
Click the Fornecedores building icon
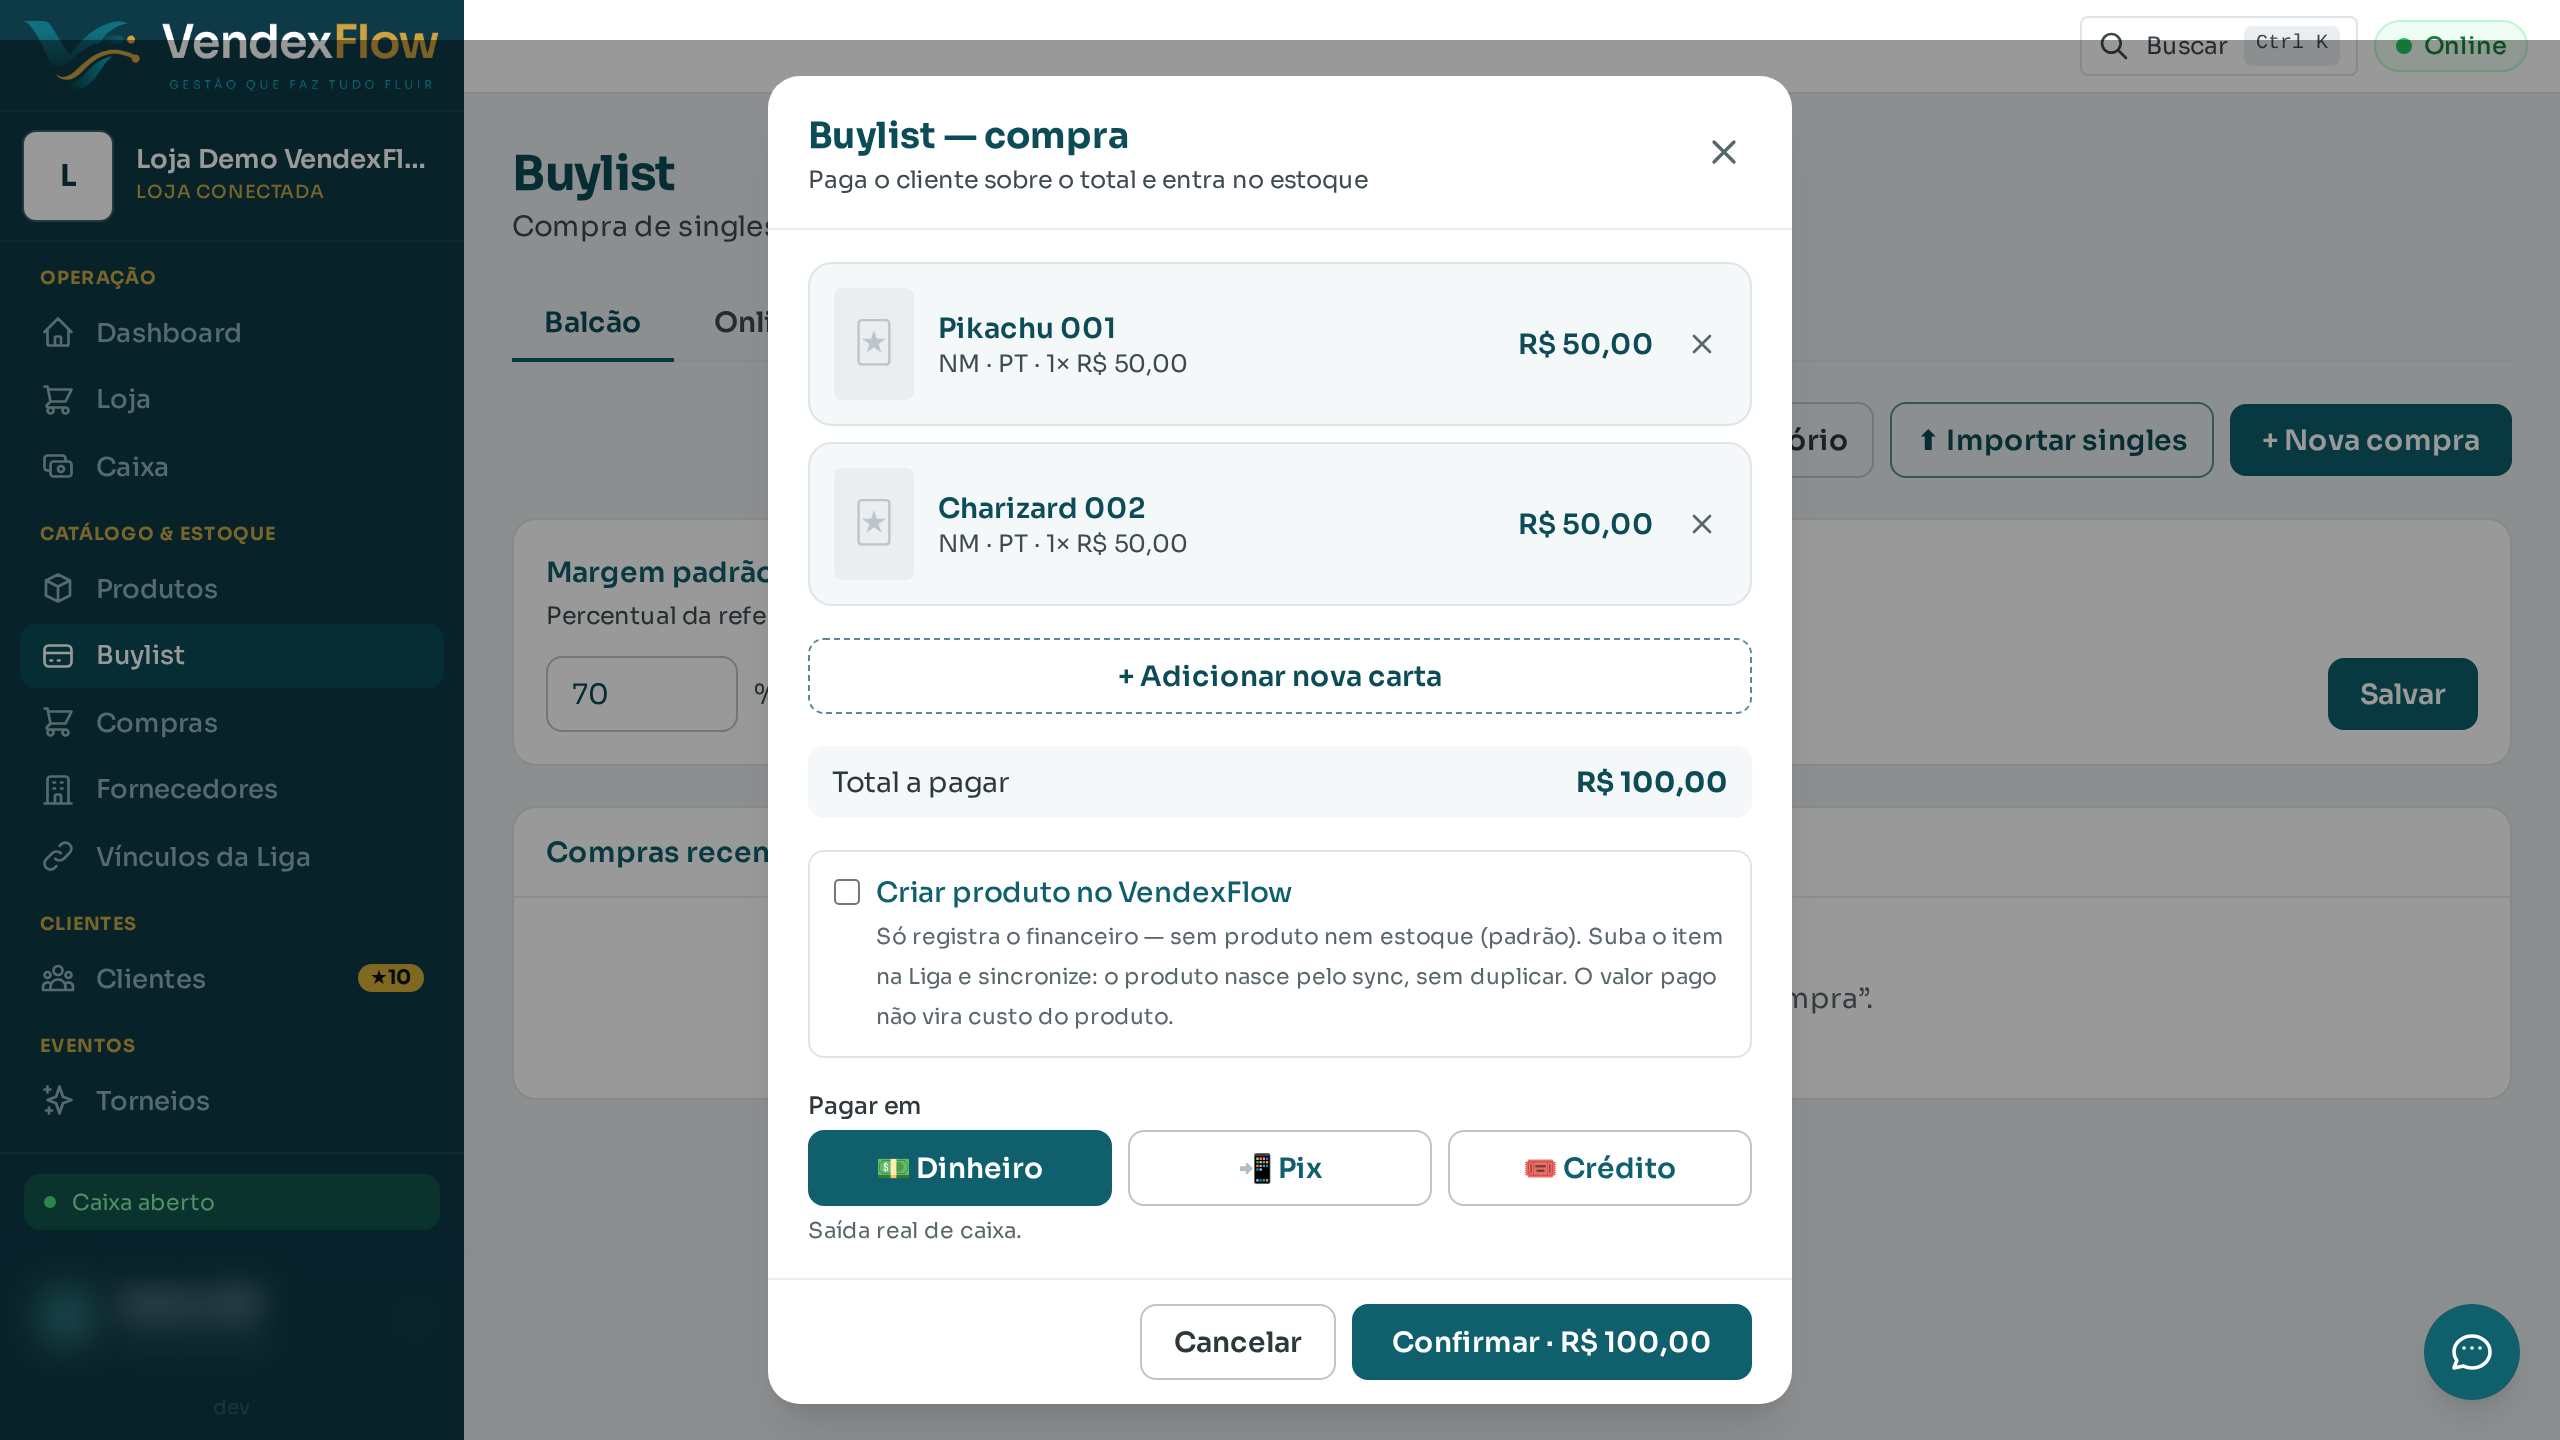58,789
